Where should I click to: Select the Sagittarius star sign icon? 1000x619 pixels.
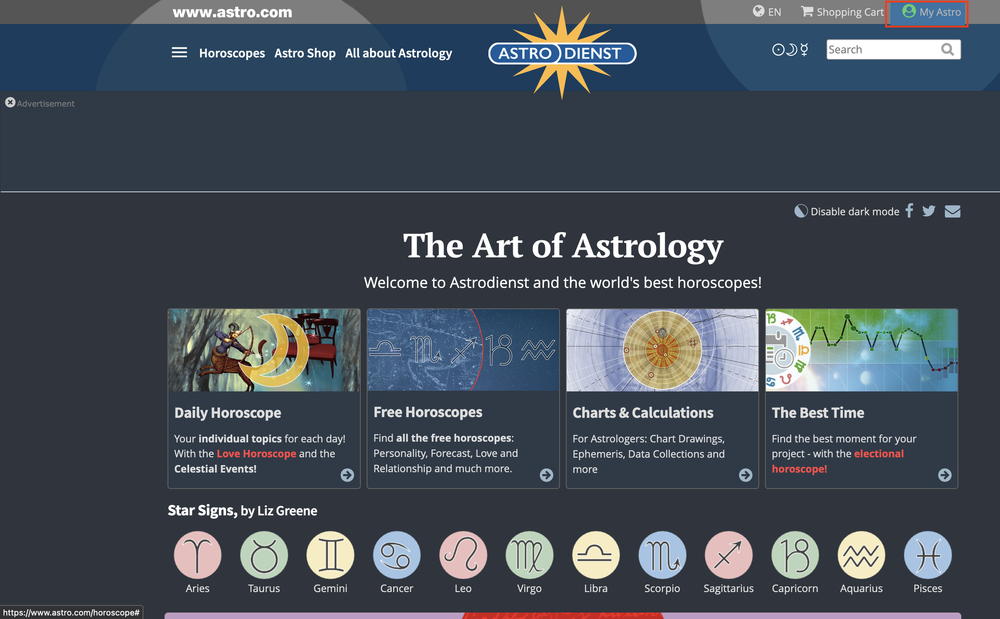coord(728,555)
